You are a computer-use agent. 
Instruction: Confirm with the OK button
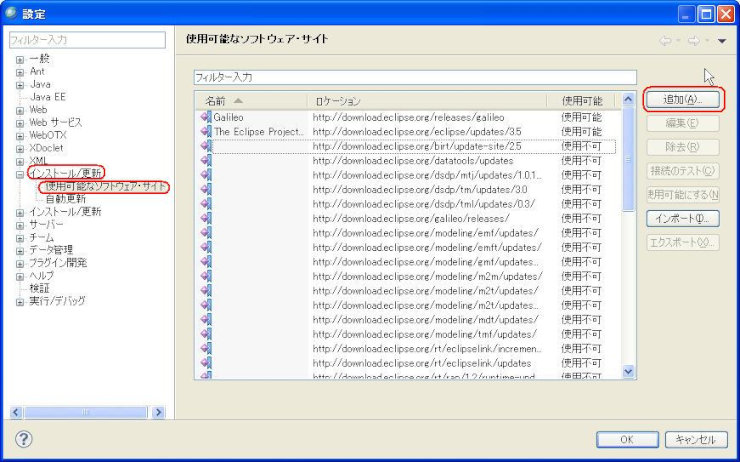(626, 440)
